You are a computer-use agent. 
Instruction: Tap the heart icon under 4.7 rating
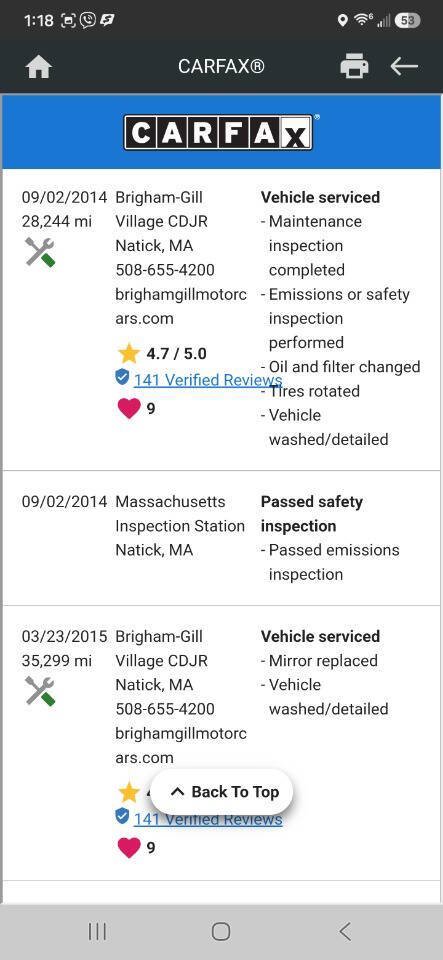[128, 408]
